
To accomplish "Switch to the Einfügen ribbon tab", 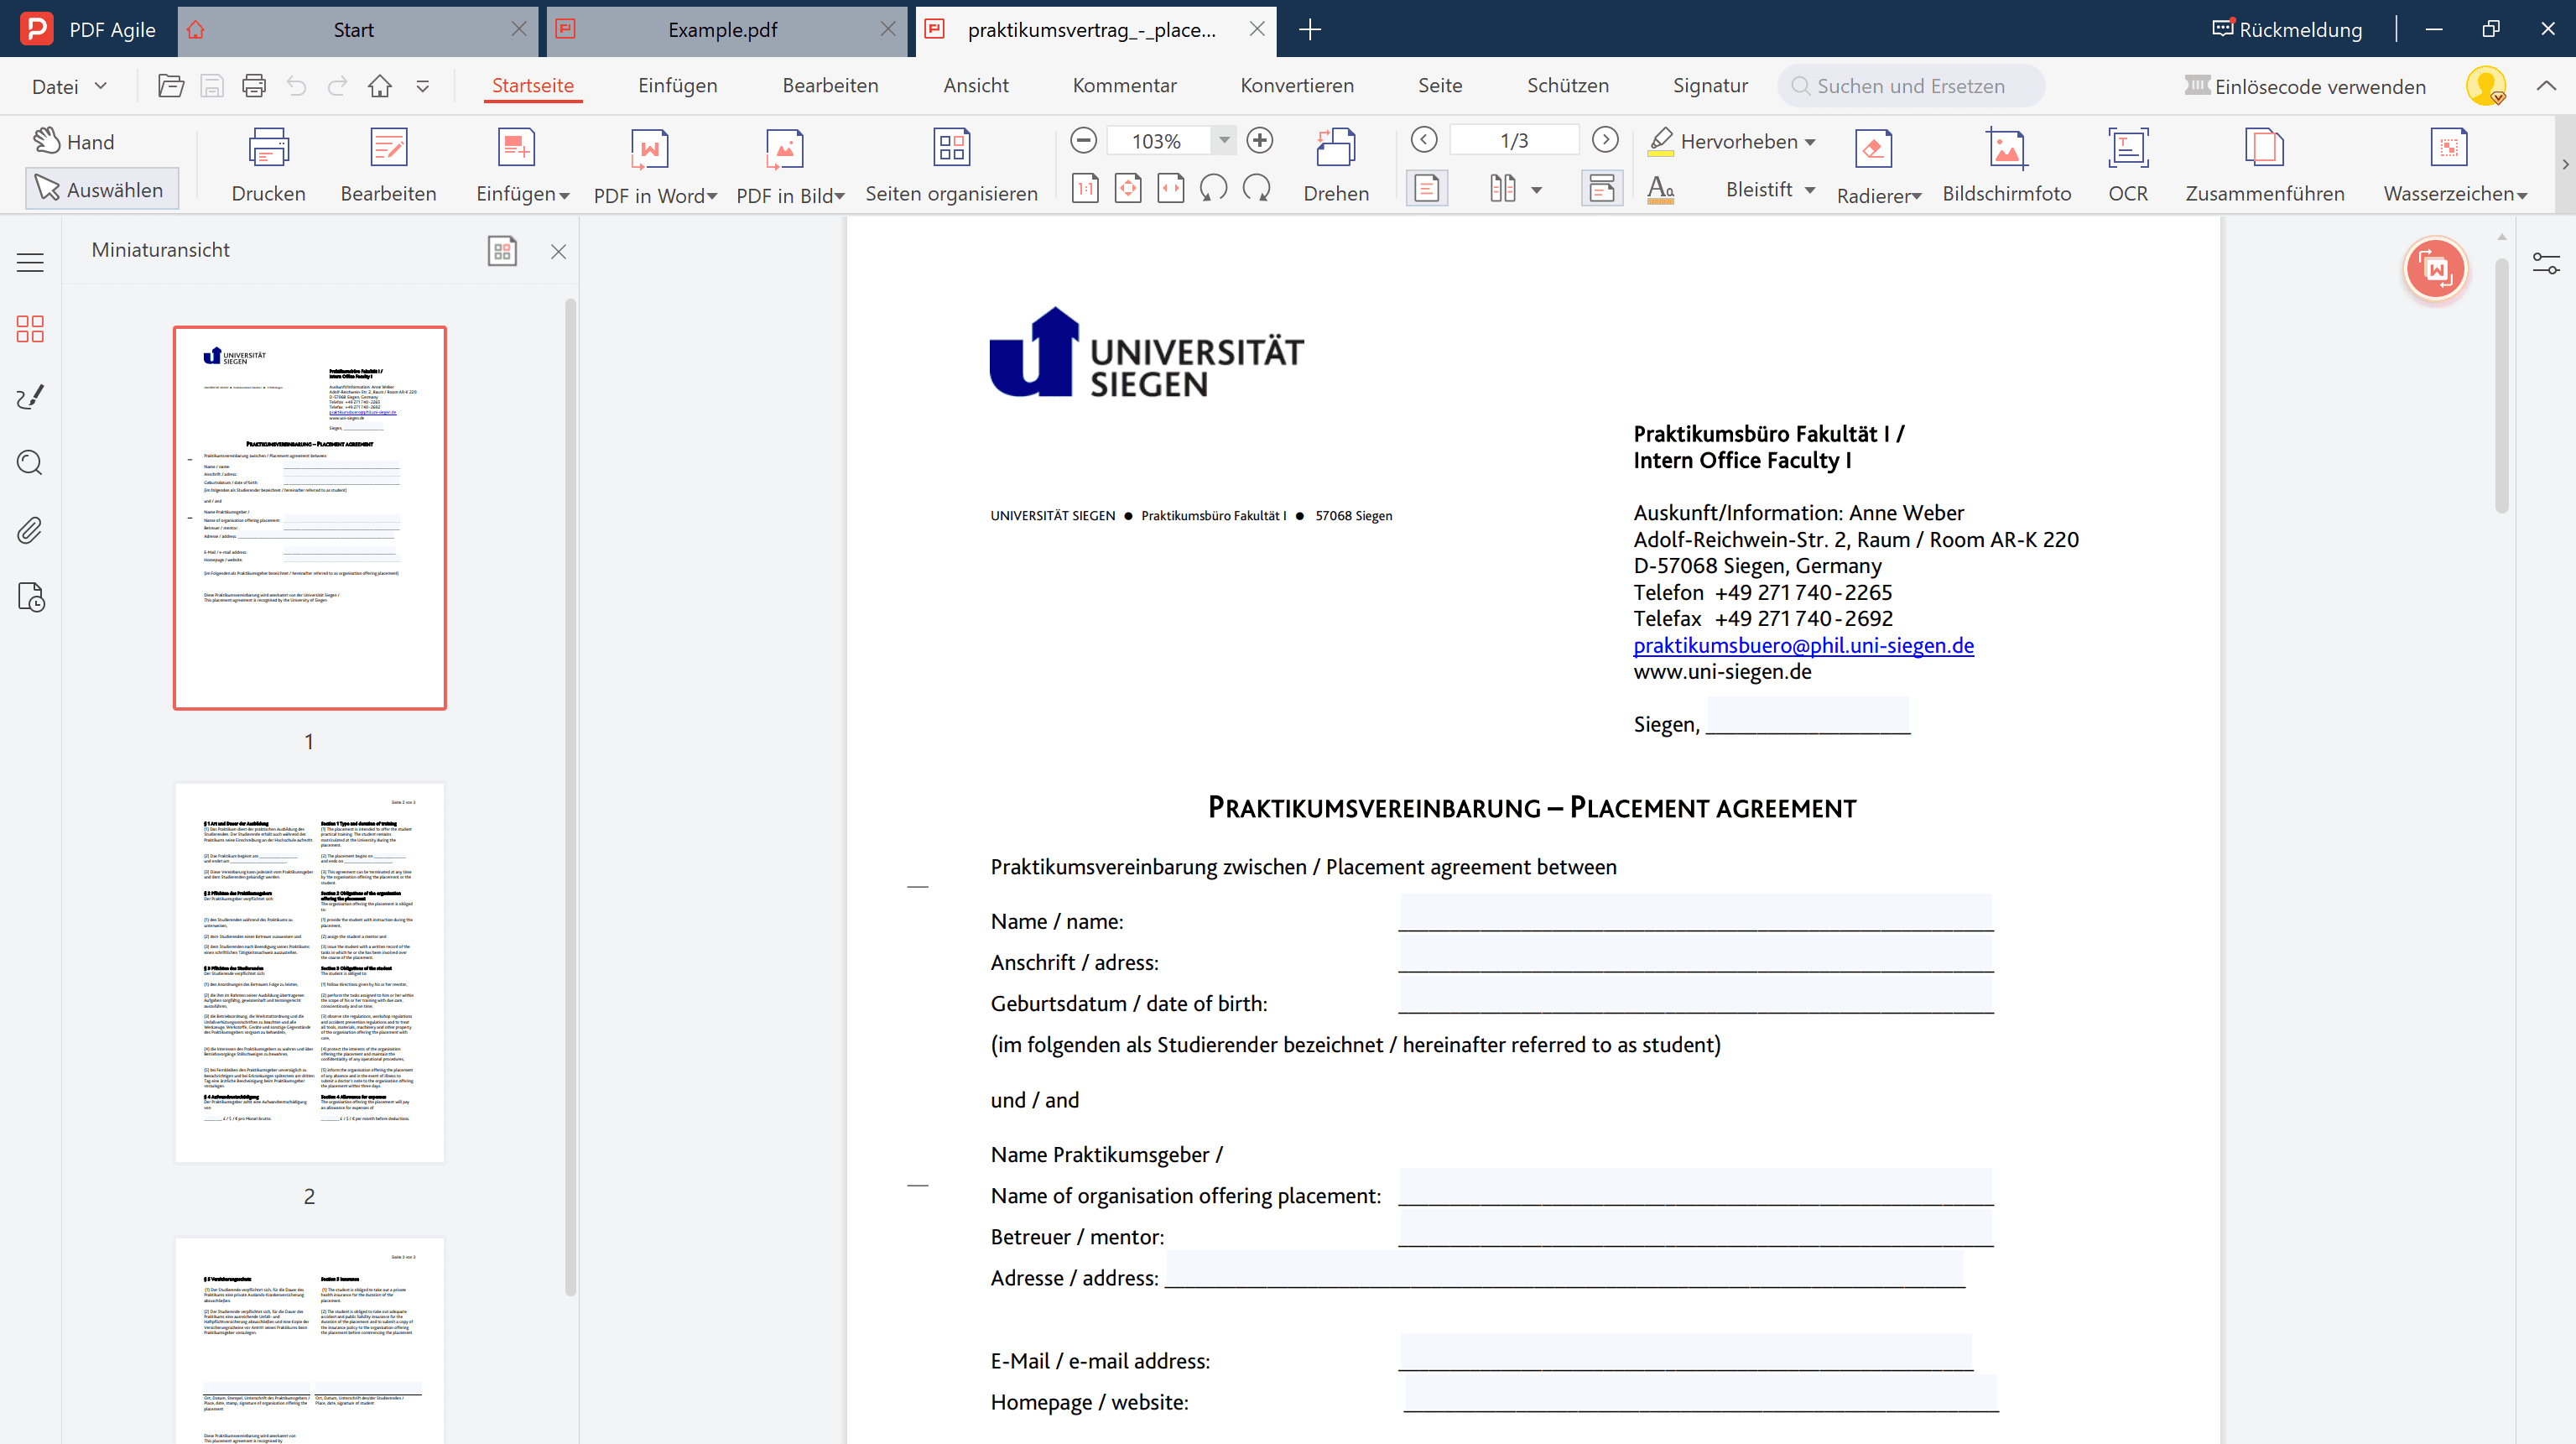I will 677,85.
